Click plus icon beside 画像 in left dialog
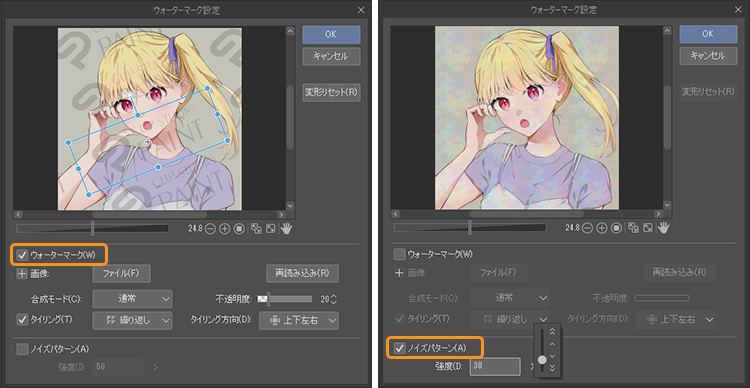 (x=22, y=274)
